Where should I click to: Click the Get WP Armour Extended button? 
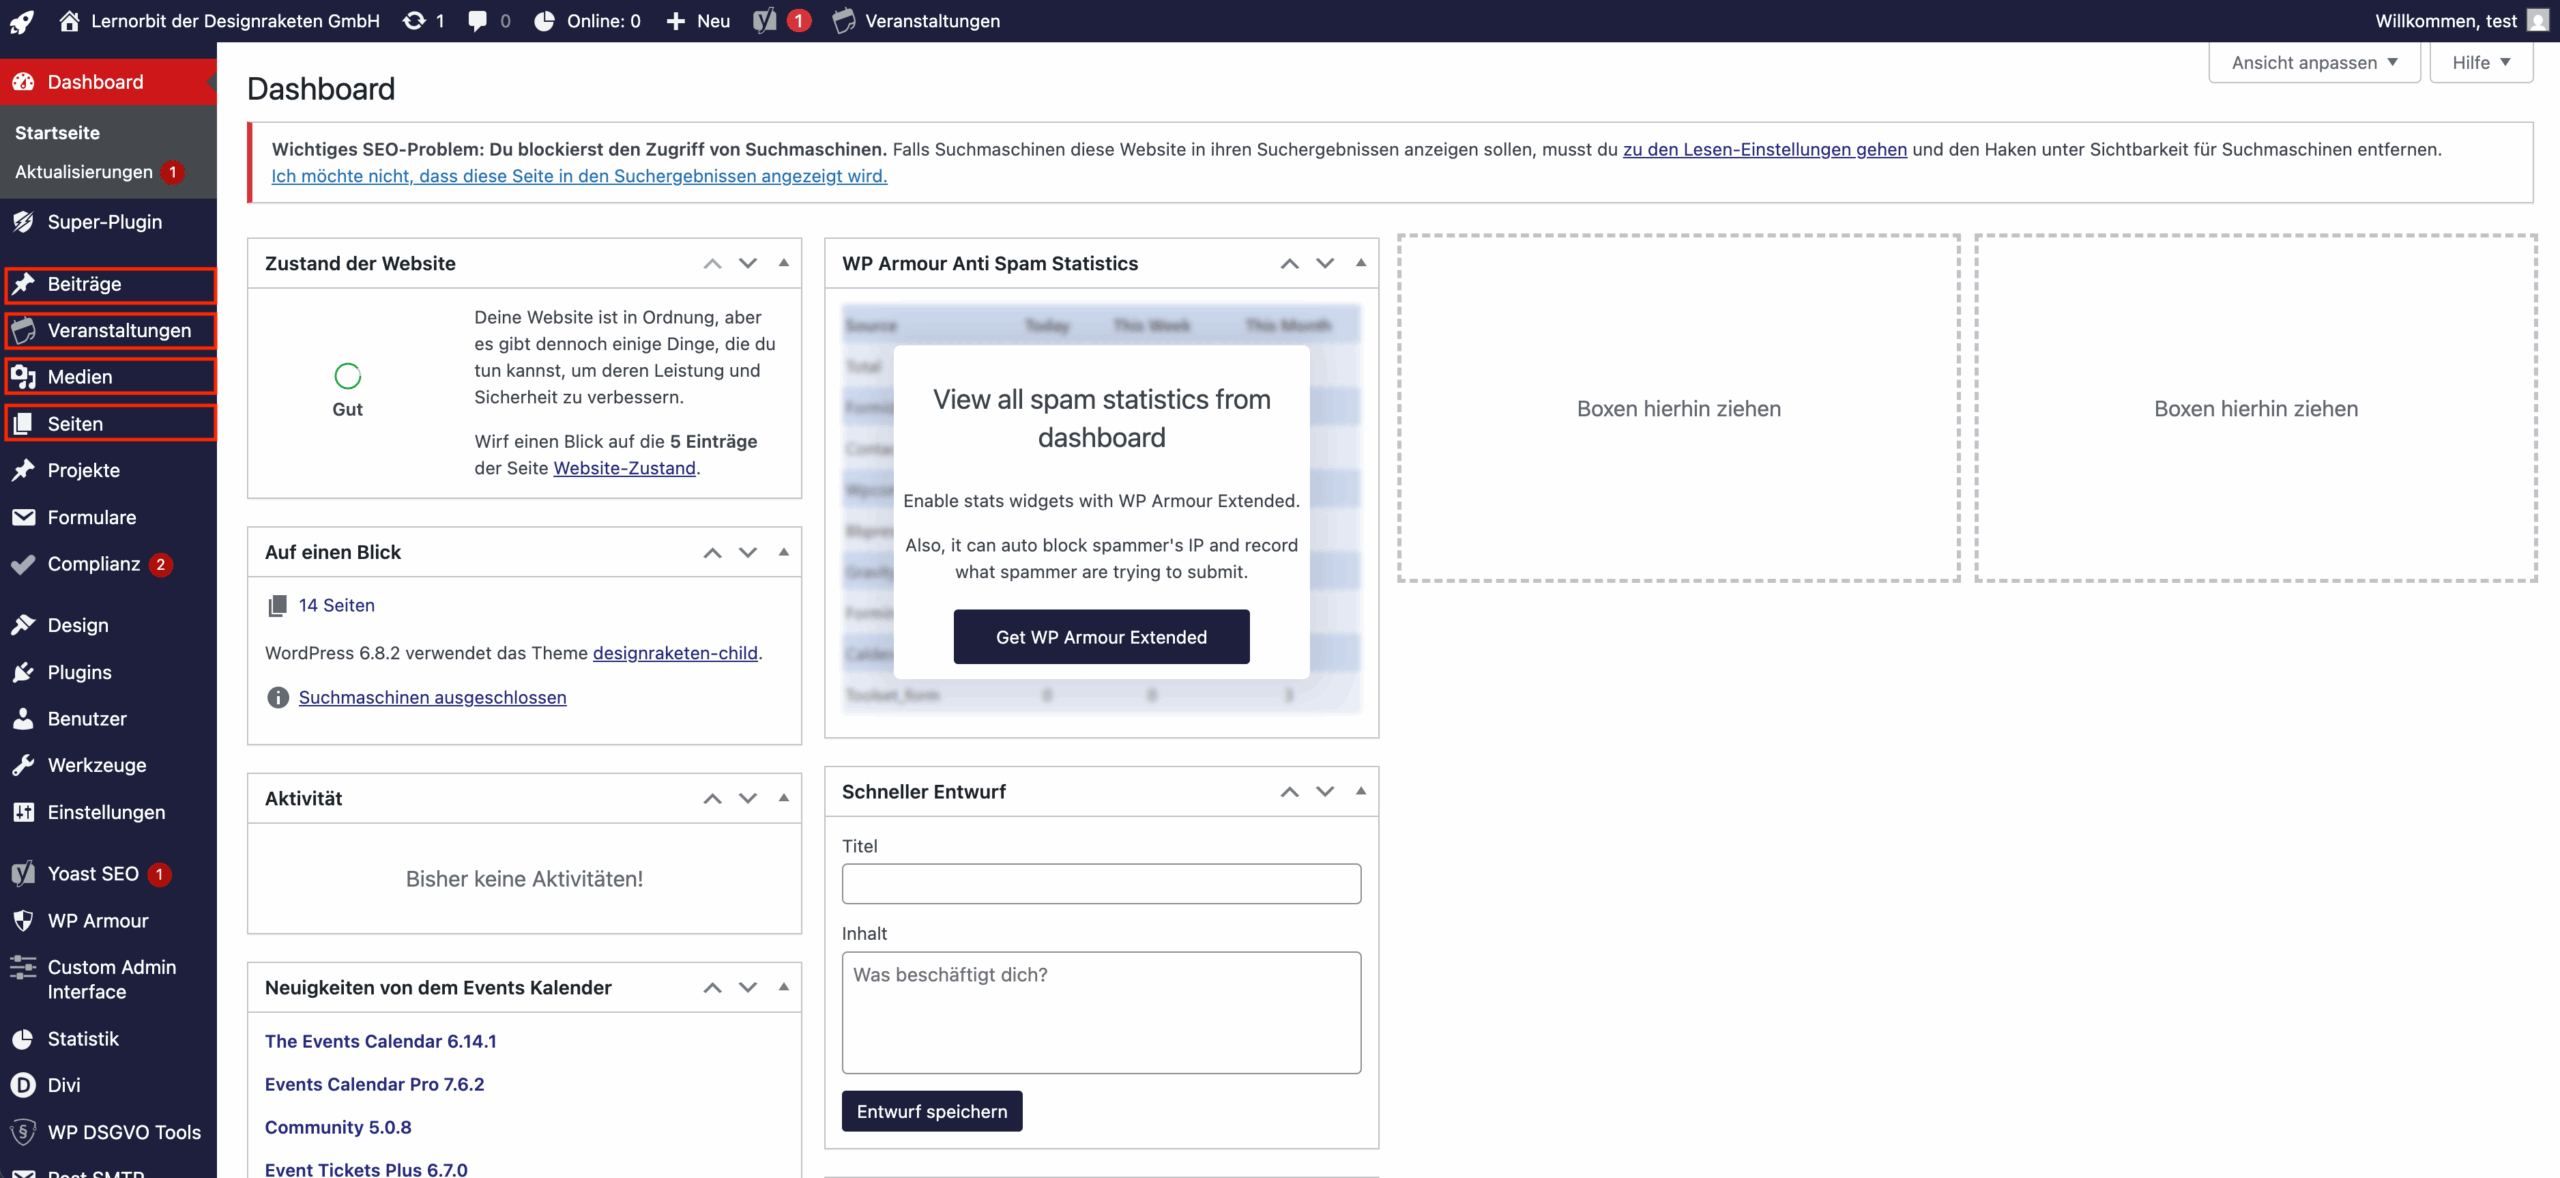coord(1101,637)
